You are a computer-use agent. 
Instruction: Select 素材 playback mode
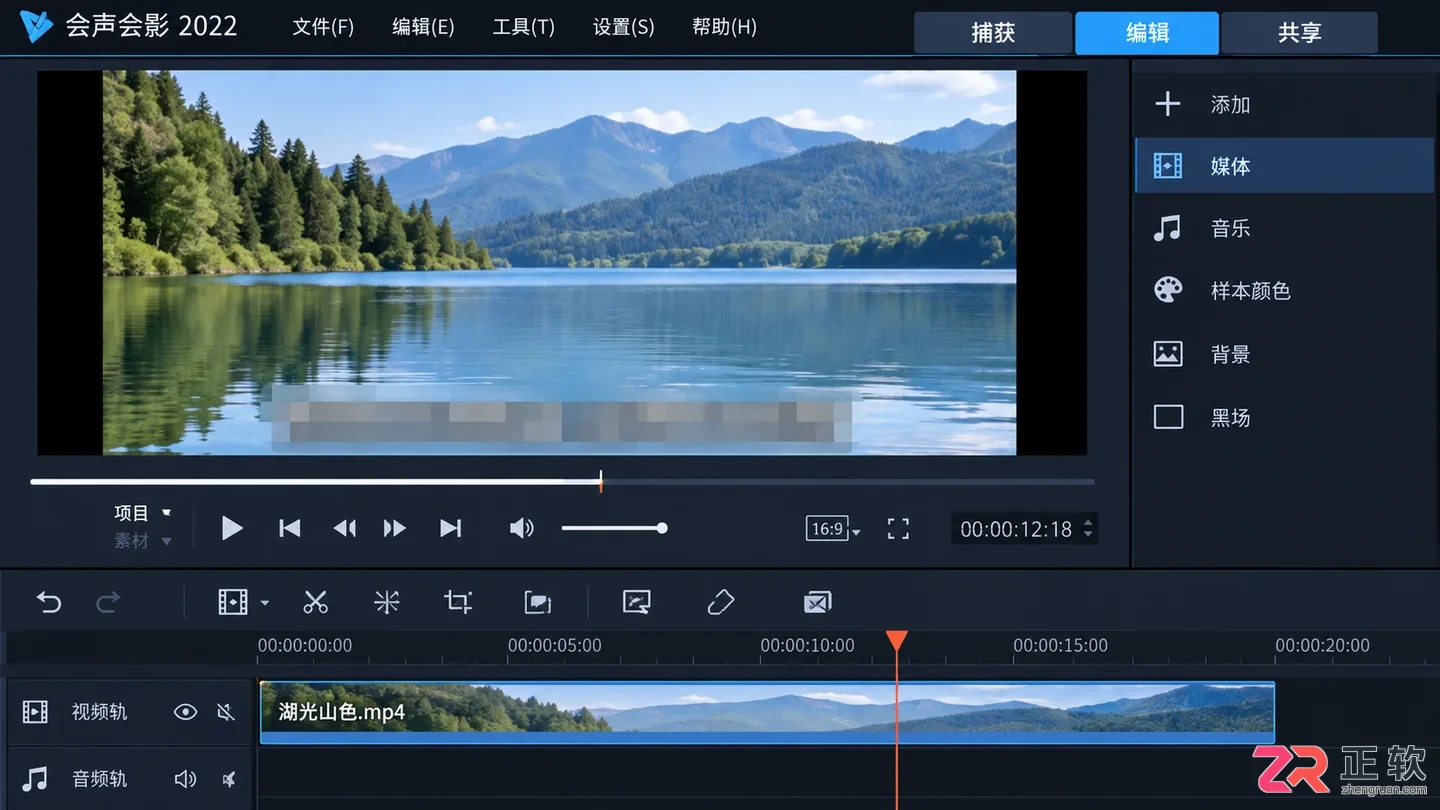coord(143,541)
